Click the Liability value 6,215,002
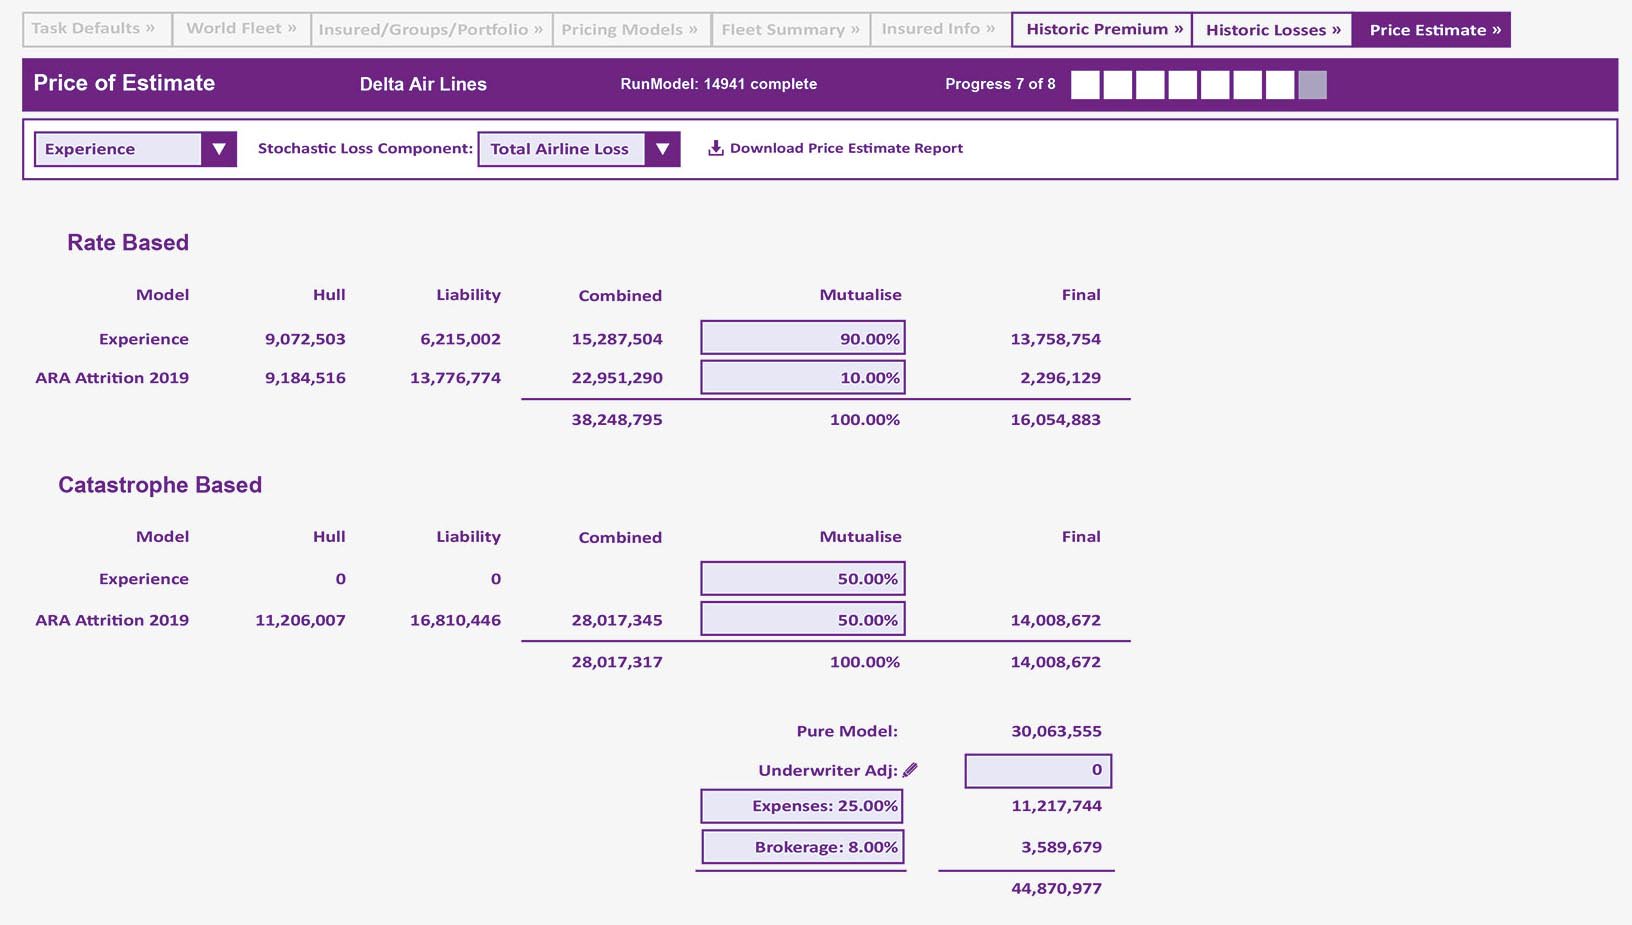The height and width of the screenshot is (925, 1632). (x=460, y=339)
